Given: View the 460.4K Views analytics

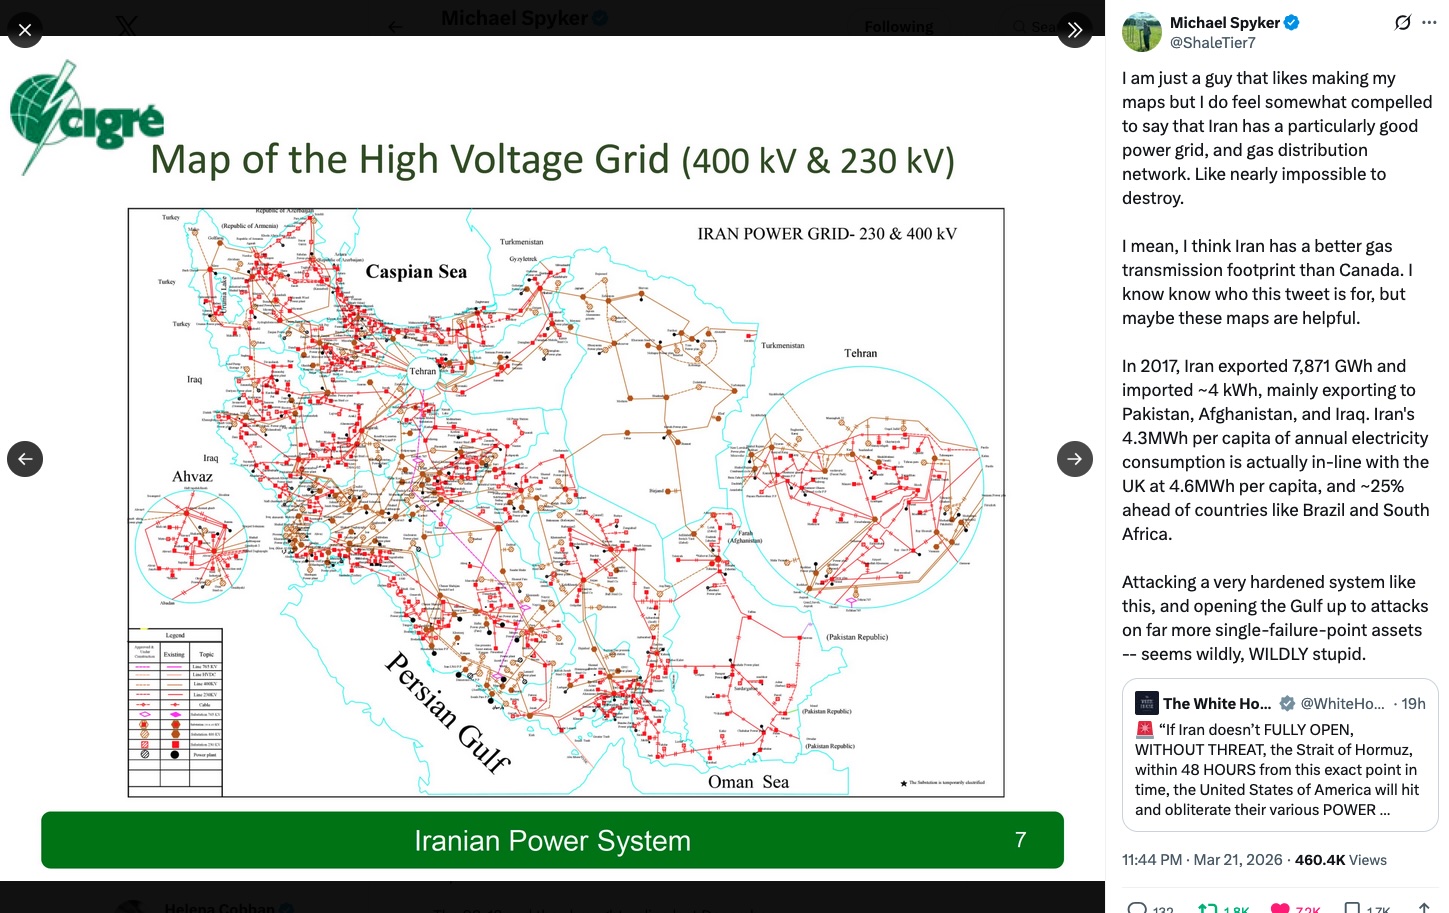Looking at the screenshot, I should pyautogui.click(x=1340, y=860).
